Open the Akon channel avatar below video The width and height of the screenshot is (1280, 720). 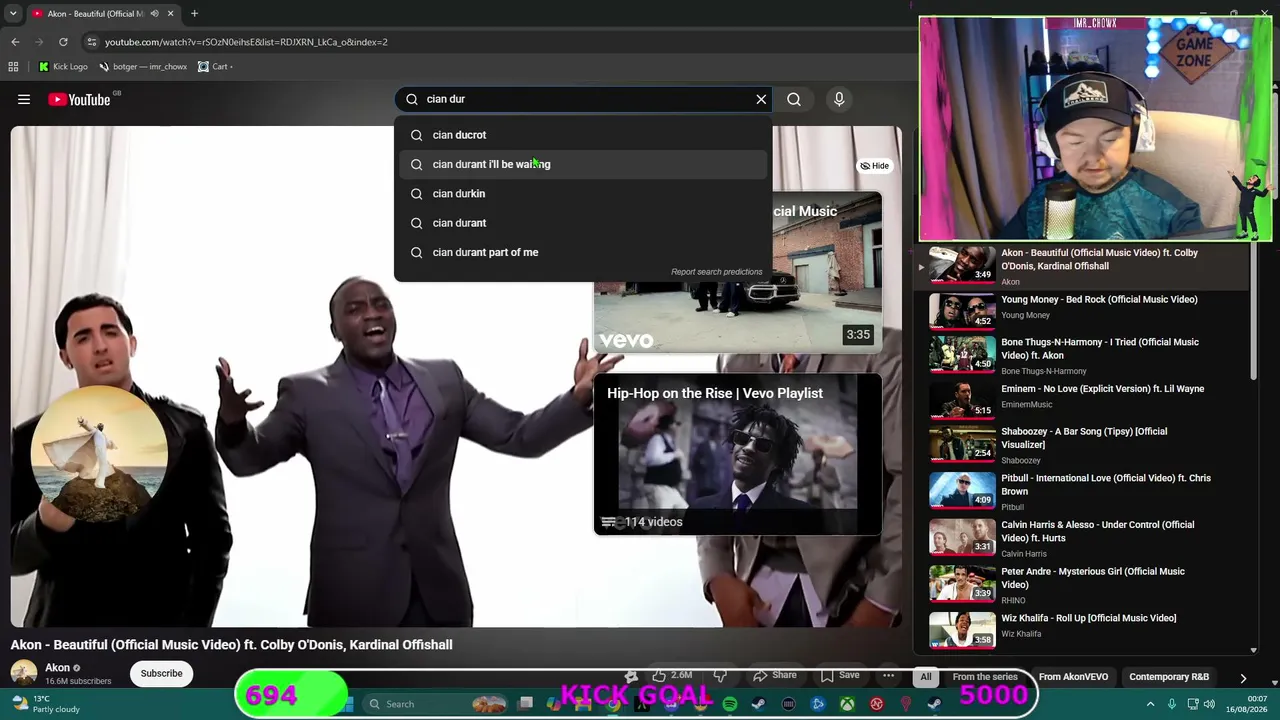pyautogui.click(x=24, y=674)
